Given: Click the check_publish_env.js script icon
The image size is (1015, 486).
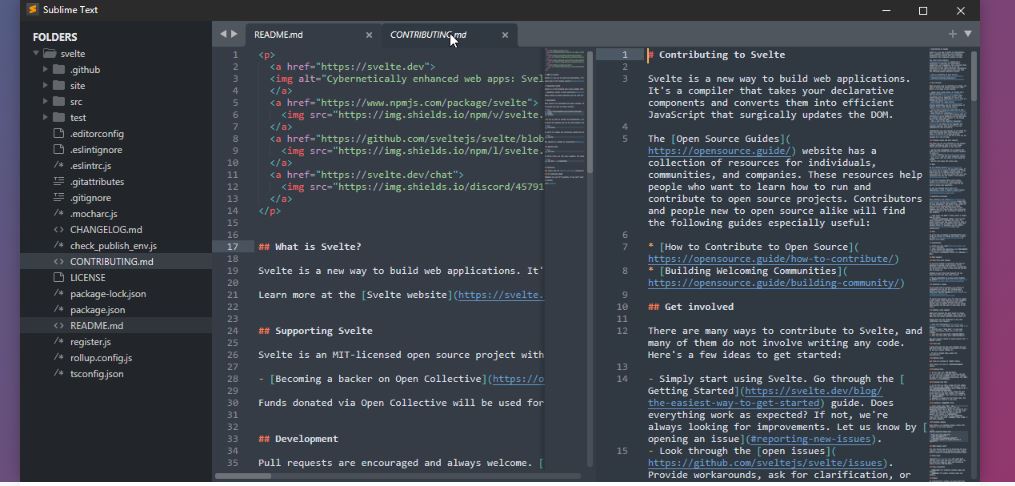Looking at the screenshot, I should click(x=59, y=245).
